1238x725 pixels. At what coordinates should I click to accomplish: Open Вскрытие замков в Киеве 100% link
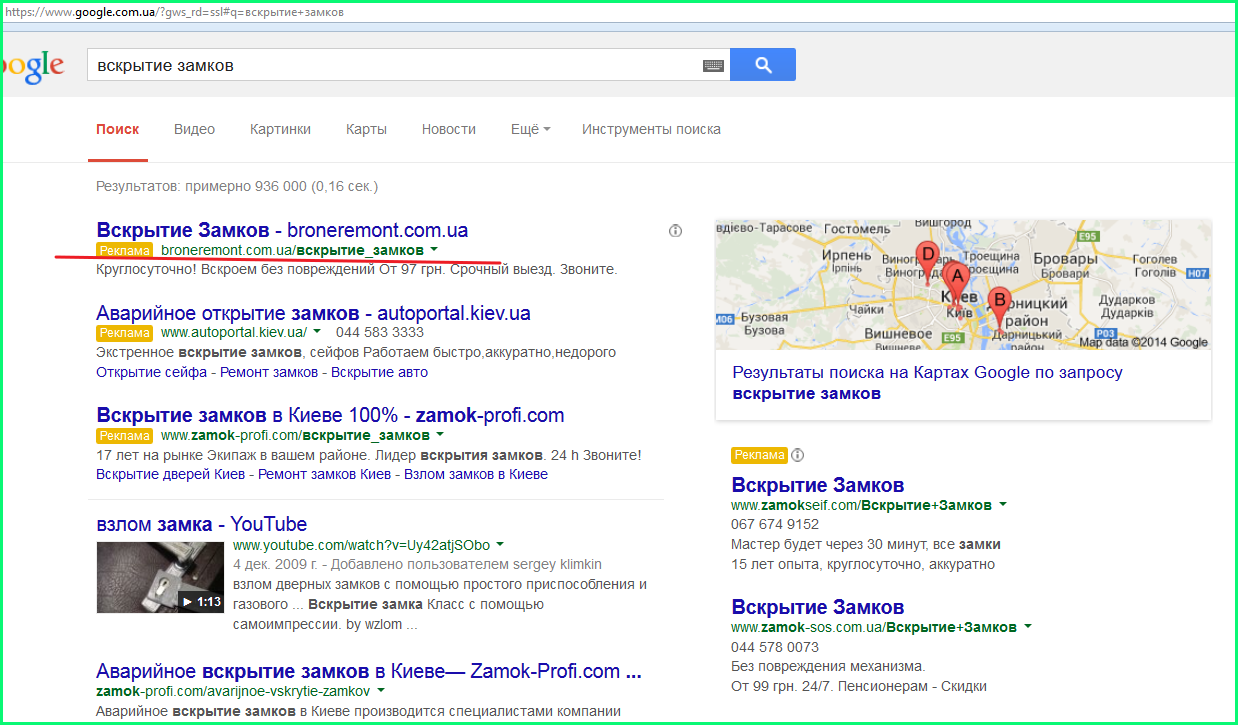click(330, 415)
